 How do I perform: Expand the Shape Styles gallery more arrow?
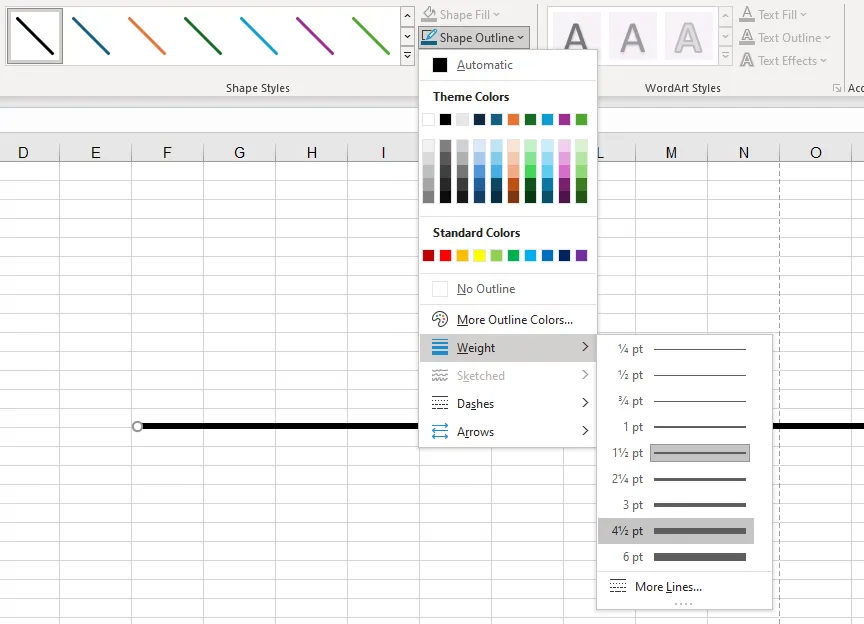coord(407,57)
